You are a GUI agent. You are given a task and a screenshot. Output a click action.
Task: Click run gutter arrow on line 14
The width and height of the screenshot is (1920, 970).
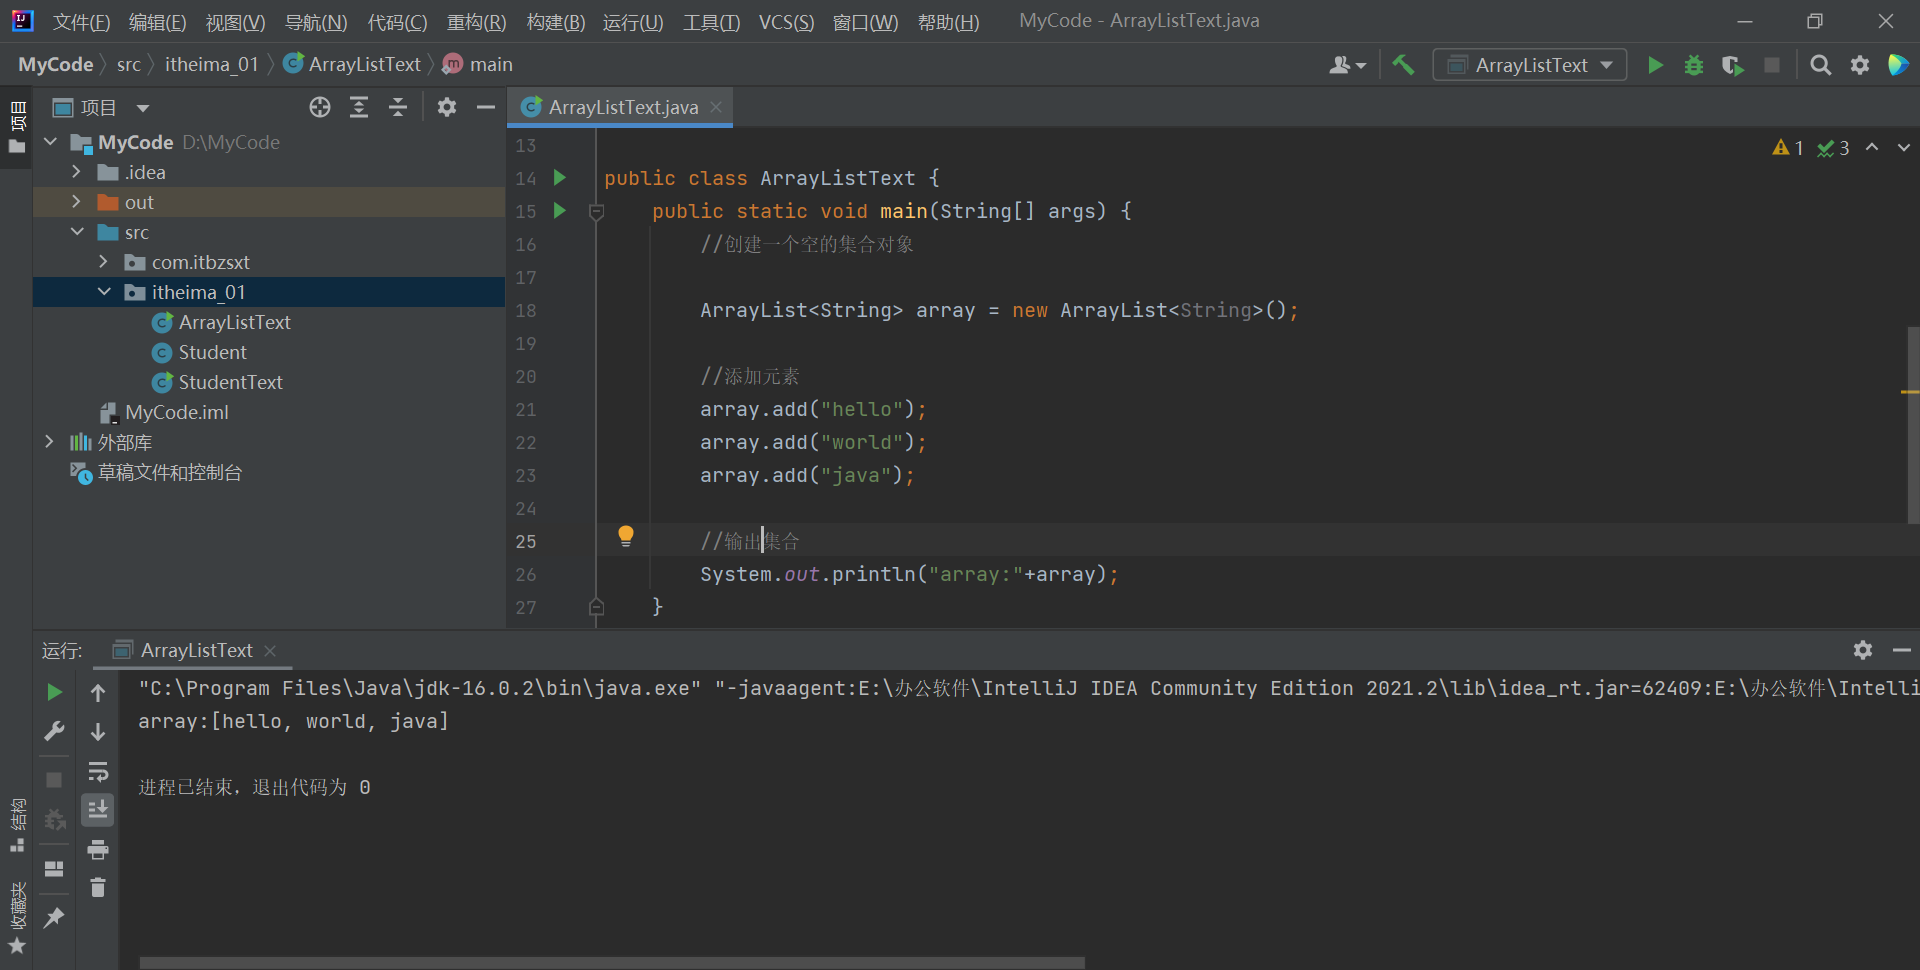560,178
